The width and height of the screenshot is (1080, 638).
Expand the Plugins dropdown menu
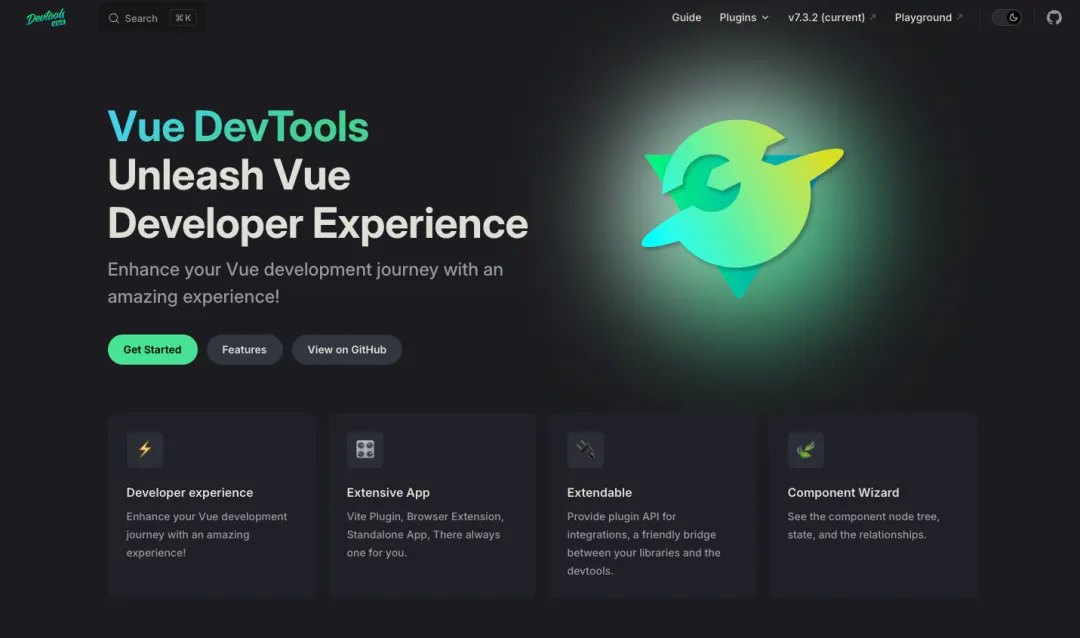(x=744, y=17)
